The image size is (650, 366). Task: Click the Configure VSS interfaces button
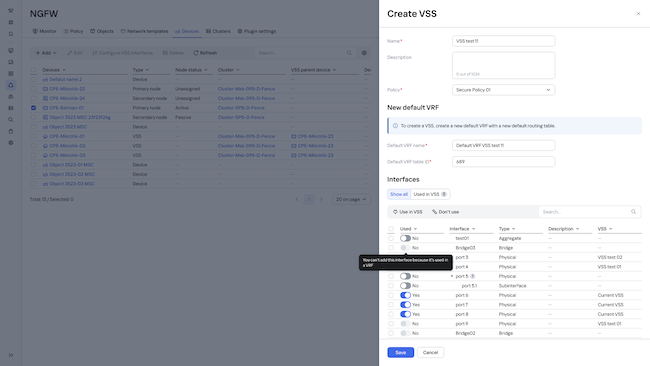122,53
